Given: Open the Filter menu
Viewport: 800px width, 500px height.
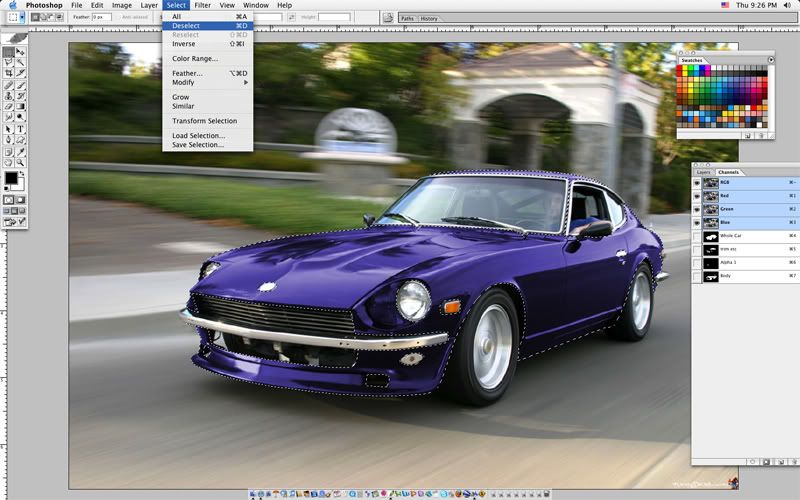Looking at the screenshot, I should click(202, 5).
